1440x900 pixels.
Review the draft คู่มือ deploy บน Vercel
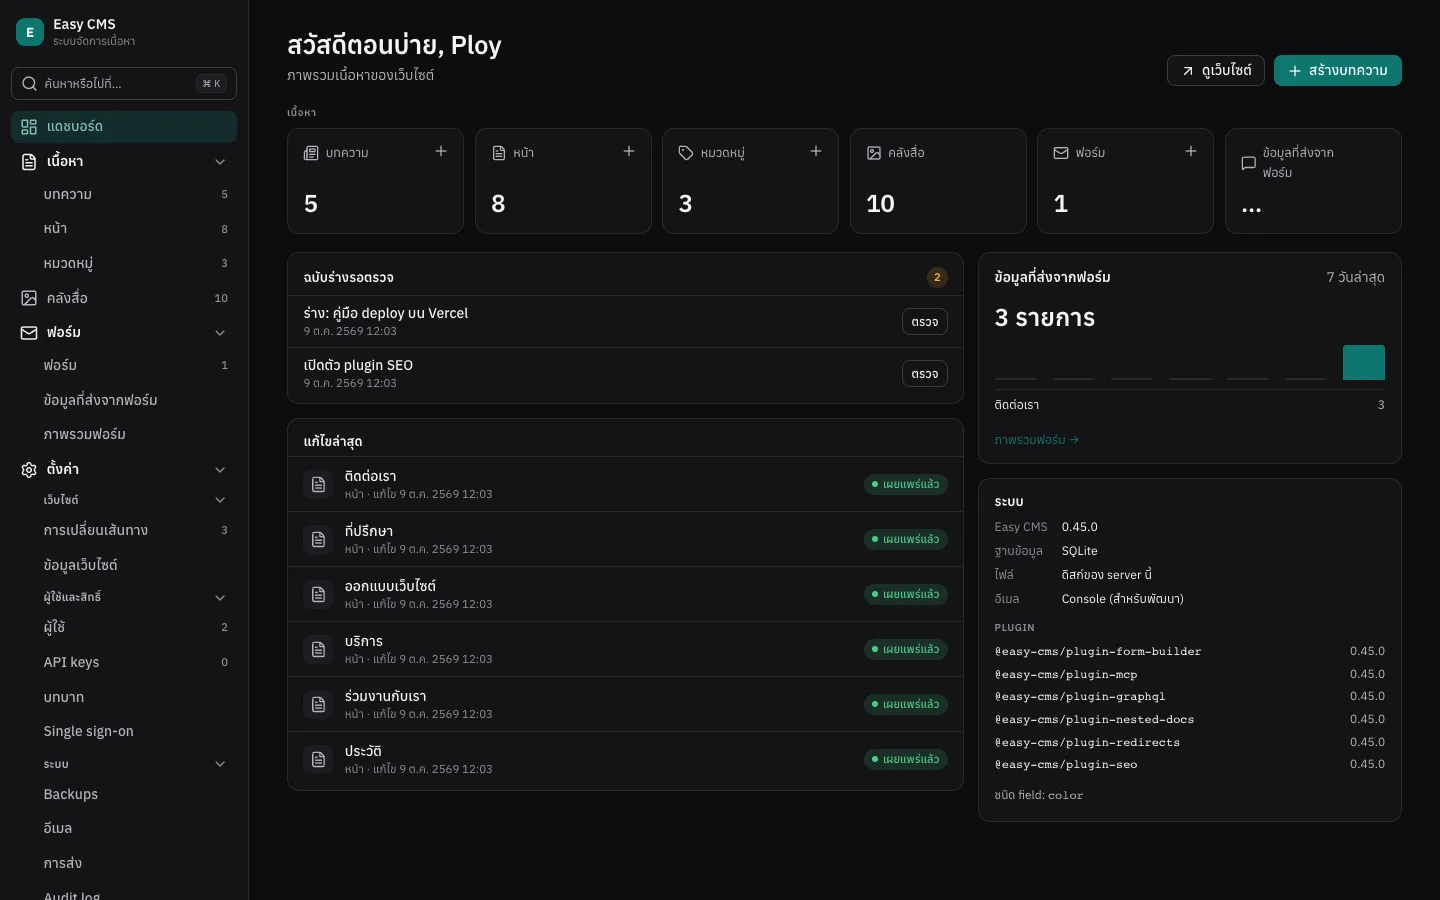[x=925, y=322]
